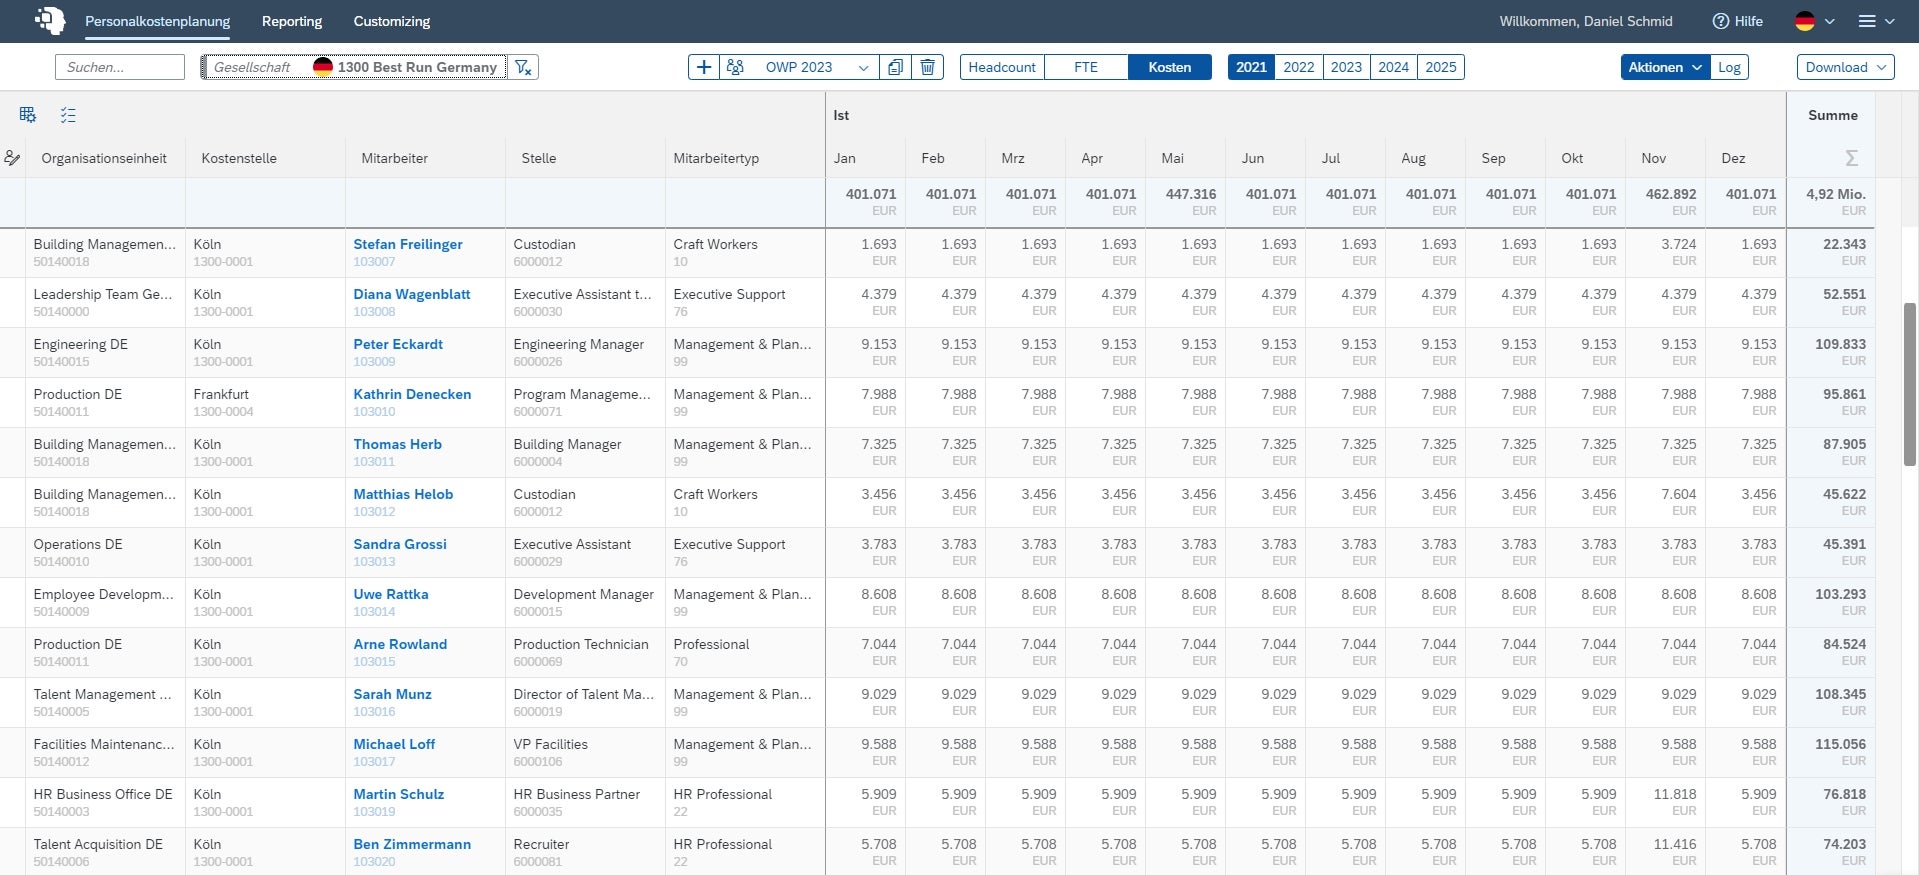Open the Reporting tab
This screenshot has width=1919, height=875.
click(292, 21)
